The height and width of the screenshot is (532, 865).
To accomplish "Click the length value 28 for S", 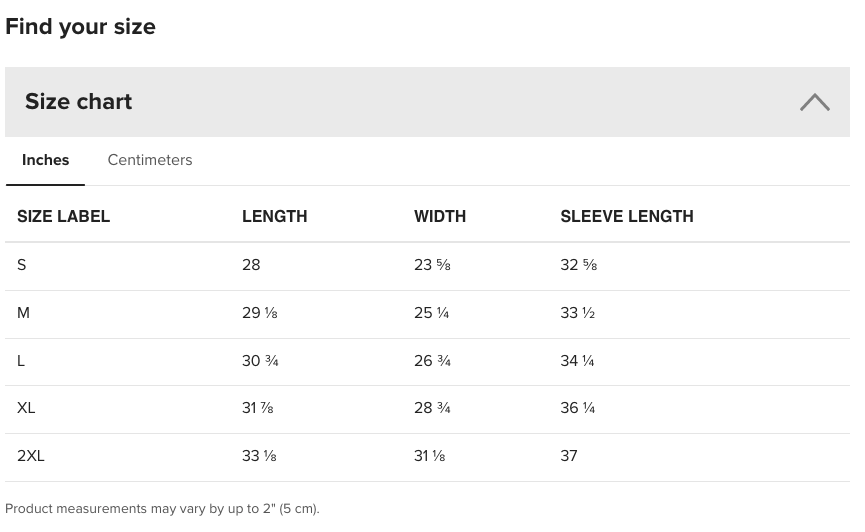I will 251,265.
